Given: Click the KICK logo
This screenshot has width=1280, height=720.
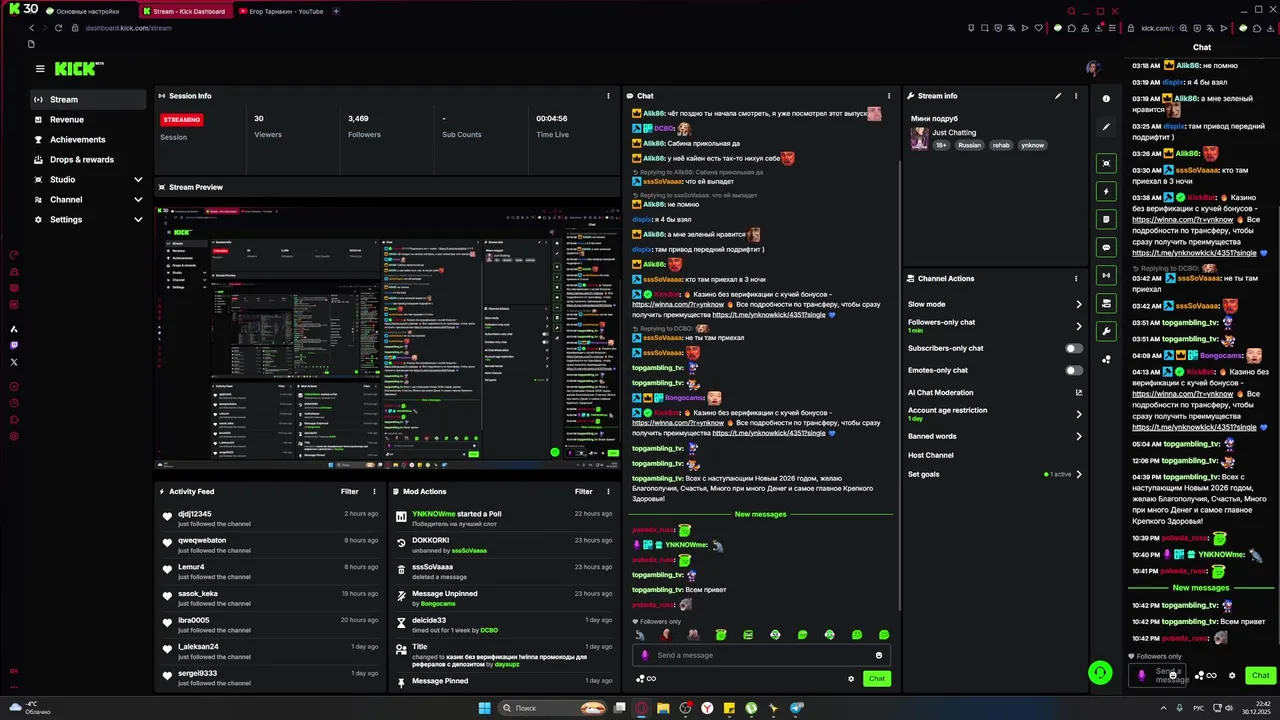Looking at the screenshot, I should point(78,69).
